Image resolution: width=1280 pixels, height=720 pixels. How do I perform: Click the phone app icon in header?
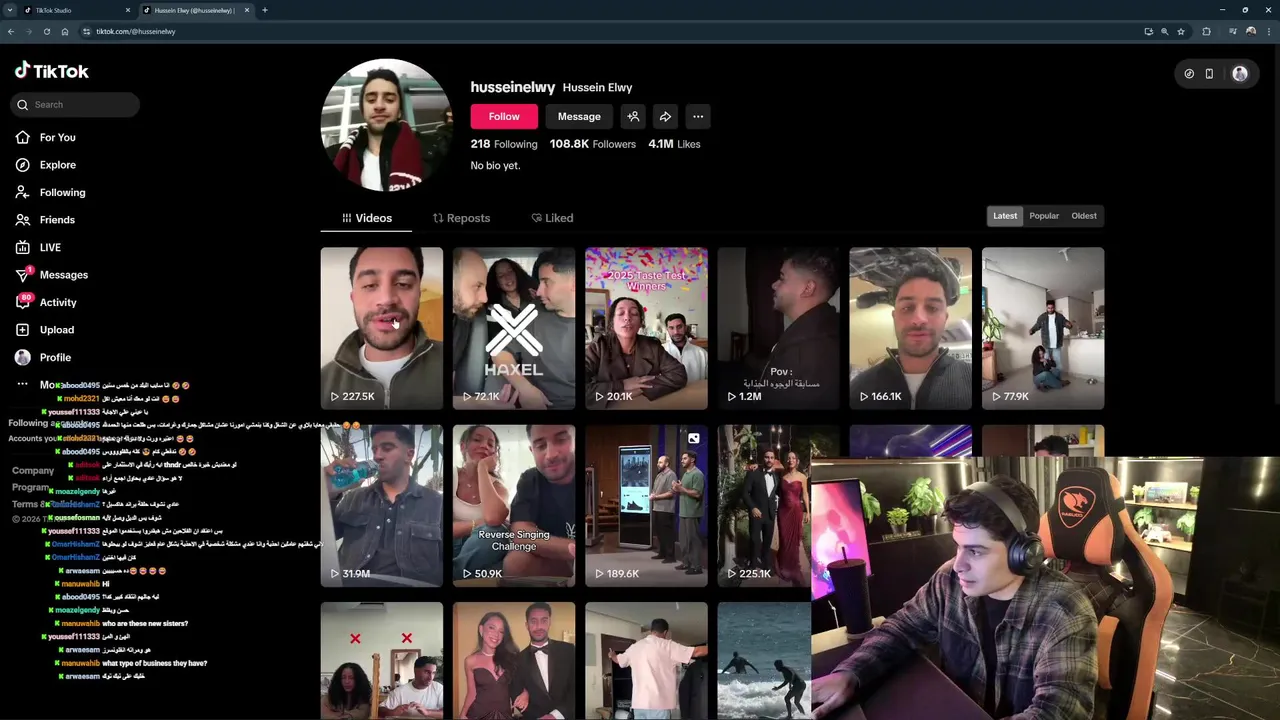(x=1209, y=73)
